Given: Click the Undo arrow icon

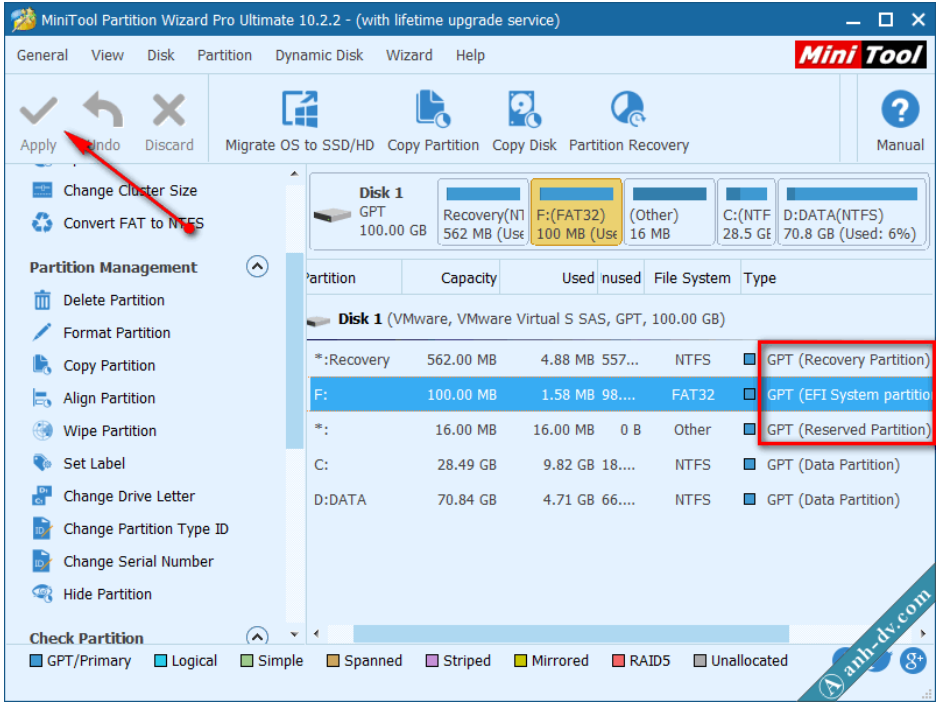Looking at the screenshot, I should (103, 109).
